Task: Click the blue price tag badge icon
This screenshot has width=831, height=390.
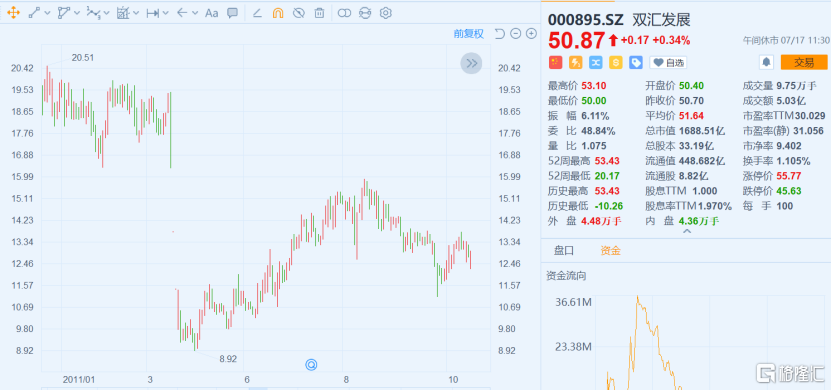Action: 636,63
